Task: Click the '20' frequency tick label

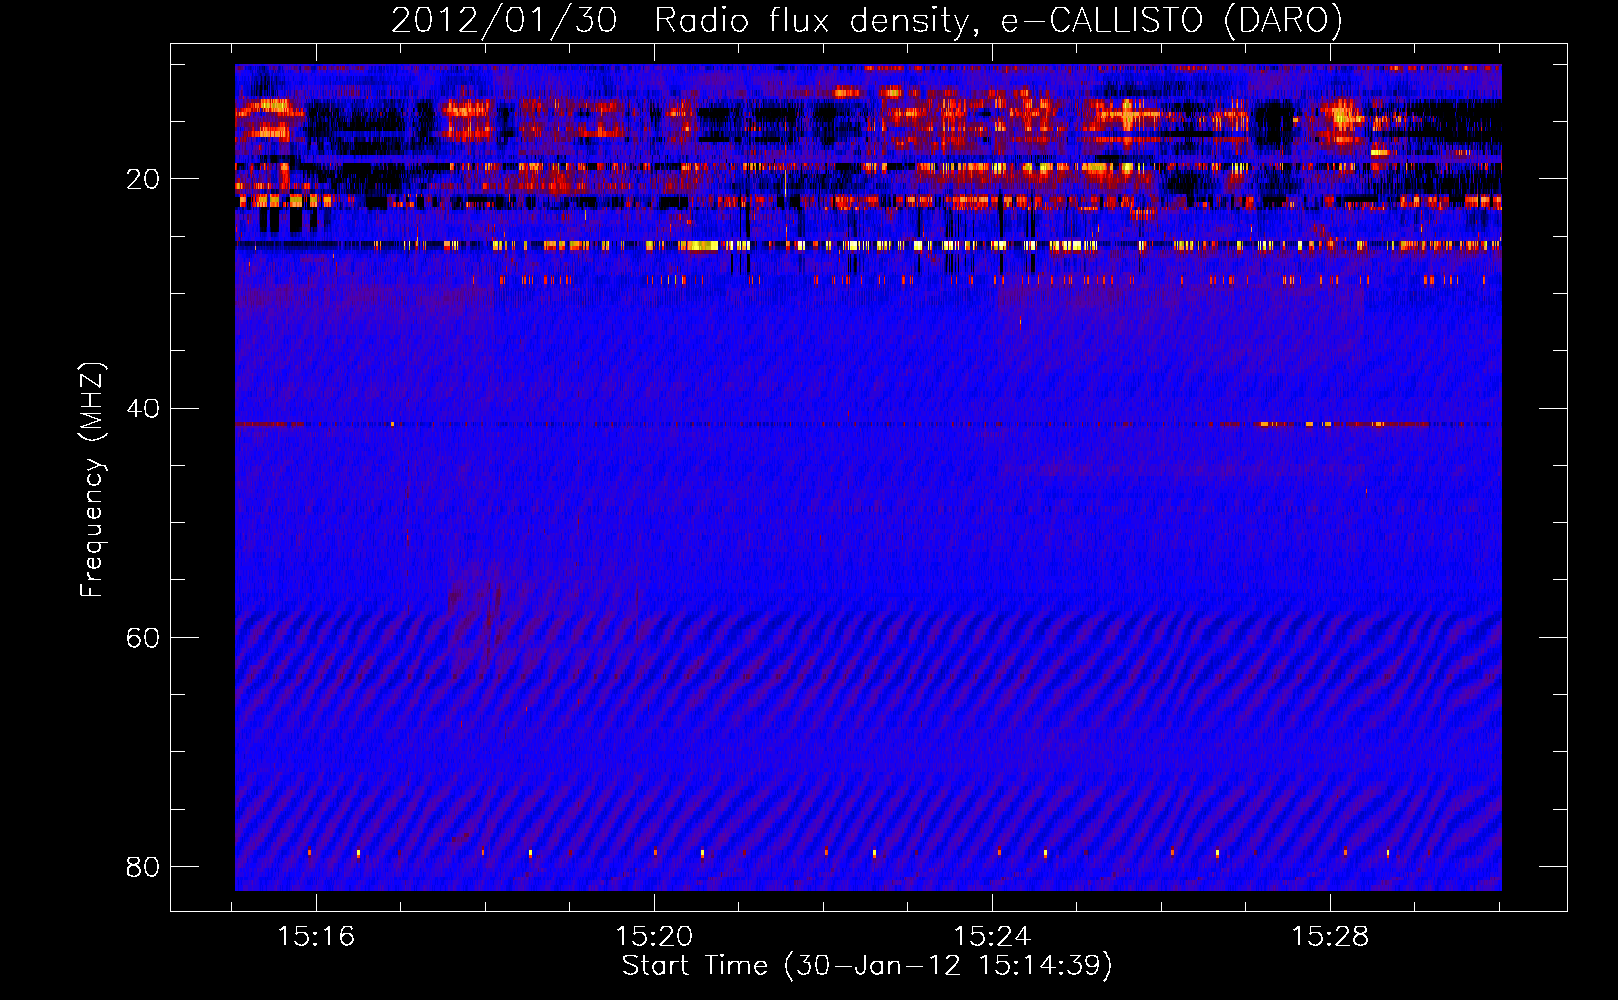Action: [143, 180]
